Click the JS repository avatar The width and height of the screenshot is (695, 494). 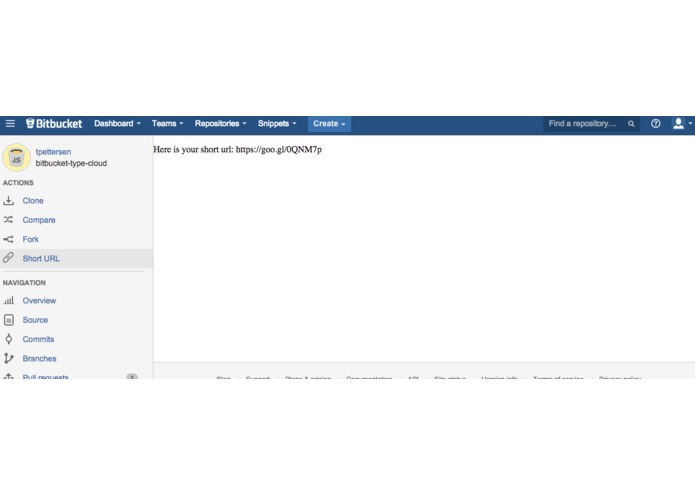click(16, 157)
